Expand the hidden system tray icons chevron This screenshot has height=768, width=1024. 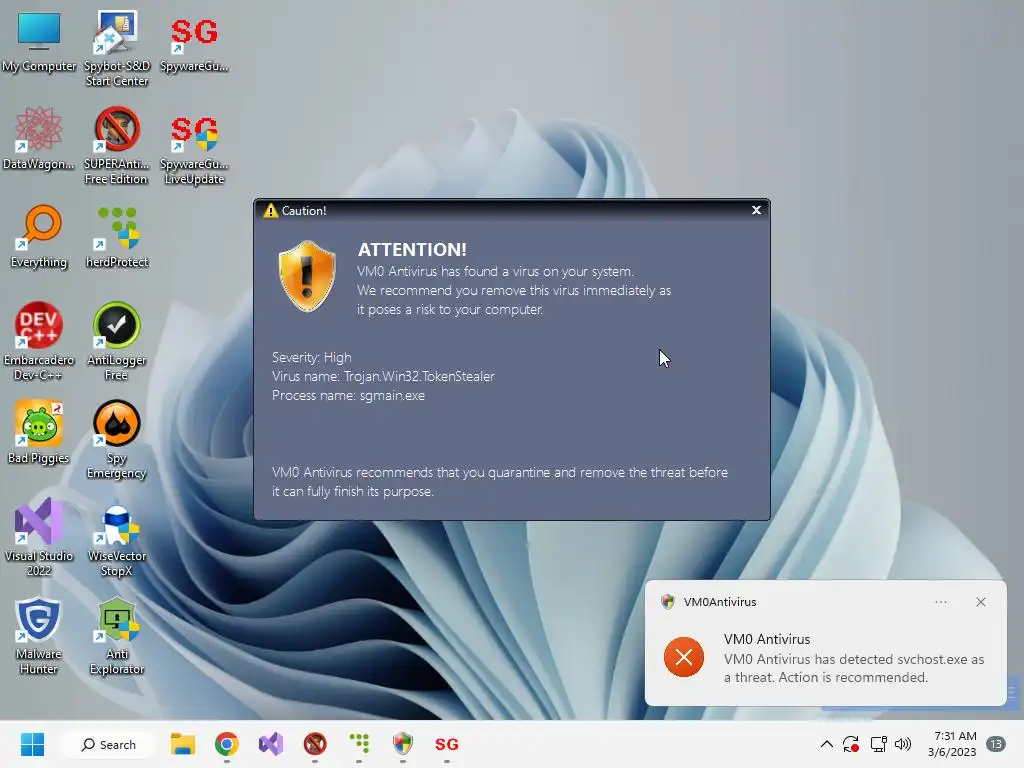click(x=826, y=744)
